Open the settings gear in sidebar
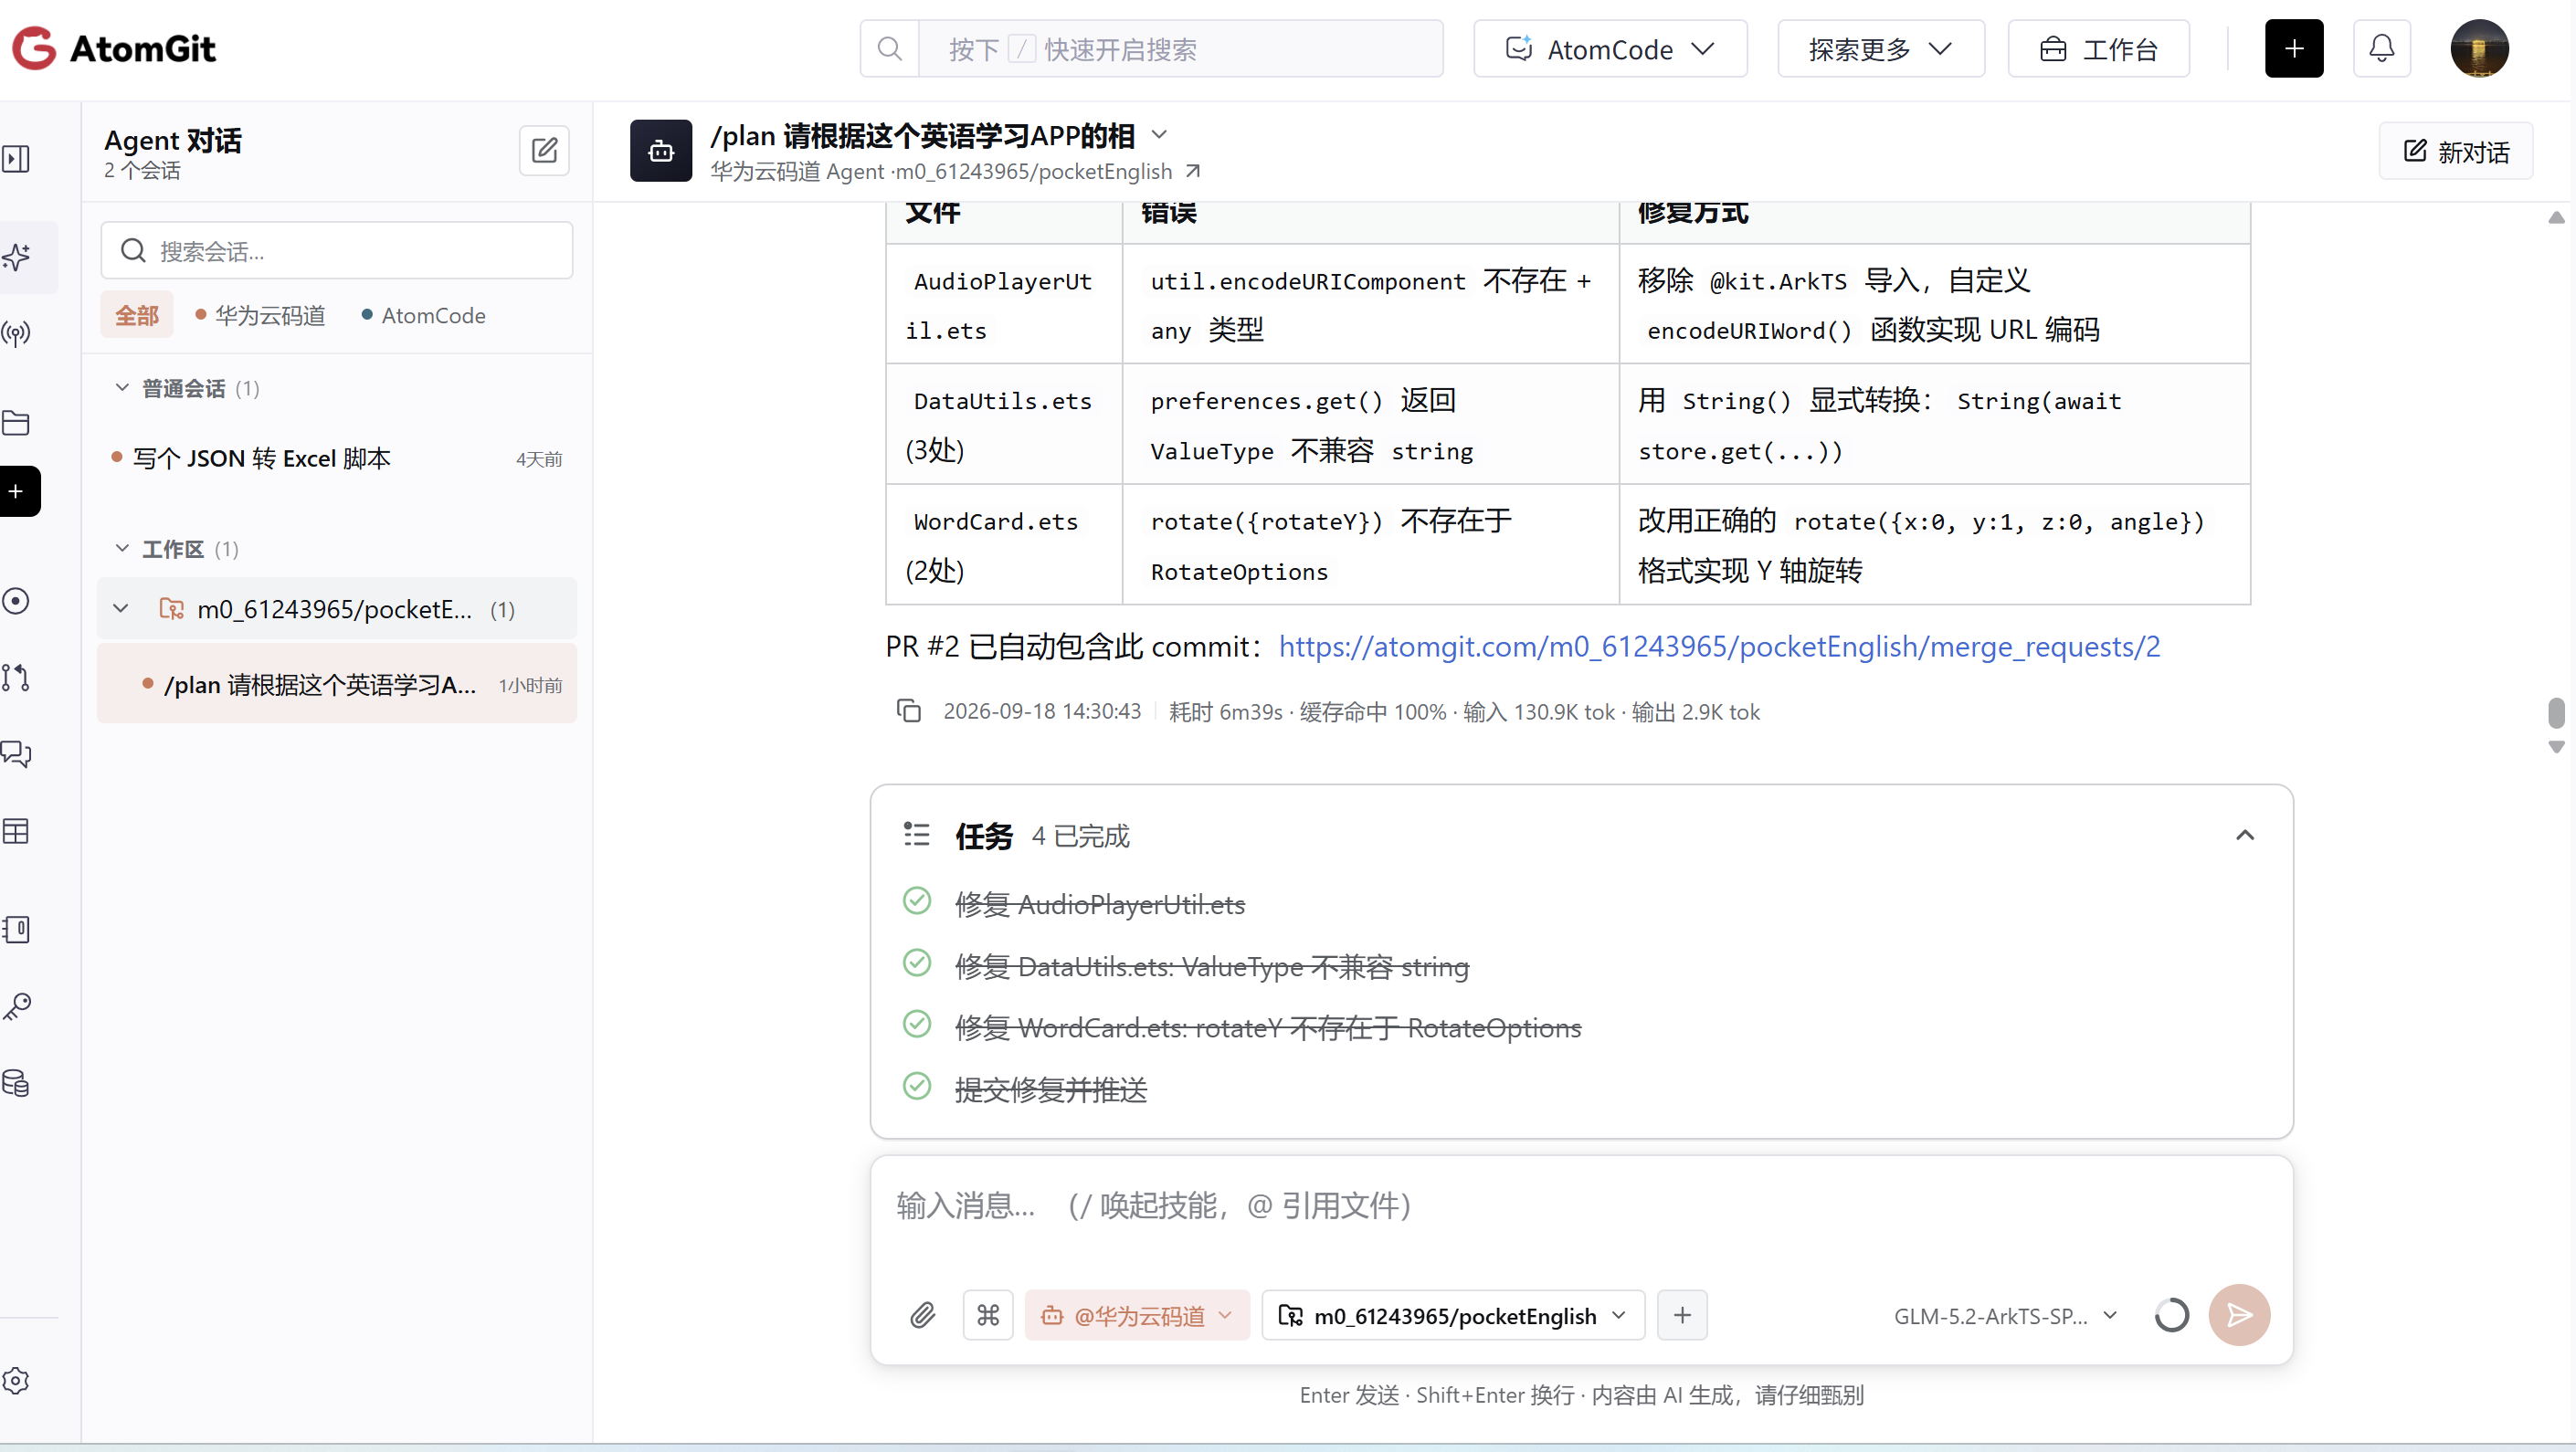 coord(16,1380)
